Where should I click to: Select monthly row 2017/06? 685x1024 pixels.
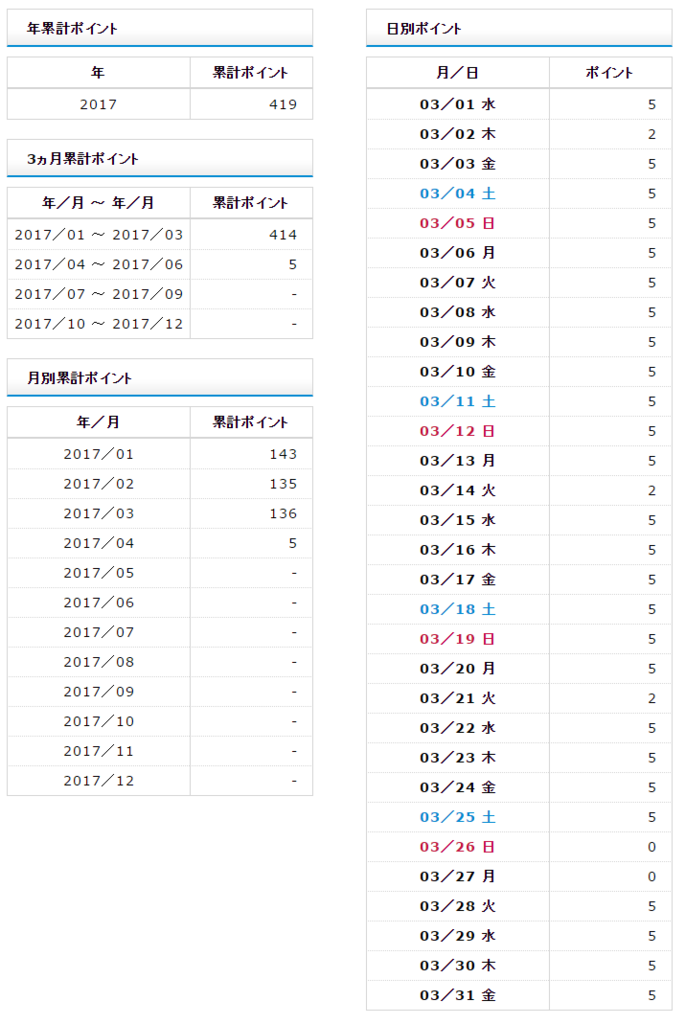[x=160, y=603]
